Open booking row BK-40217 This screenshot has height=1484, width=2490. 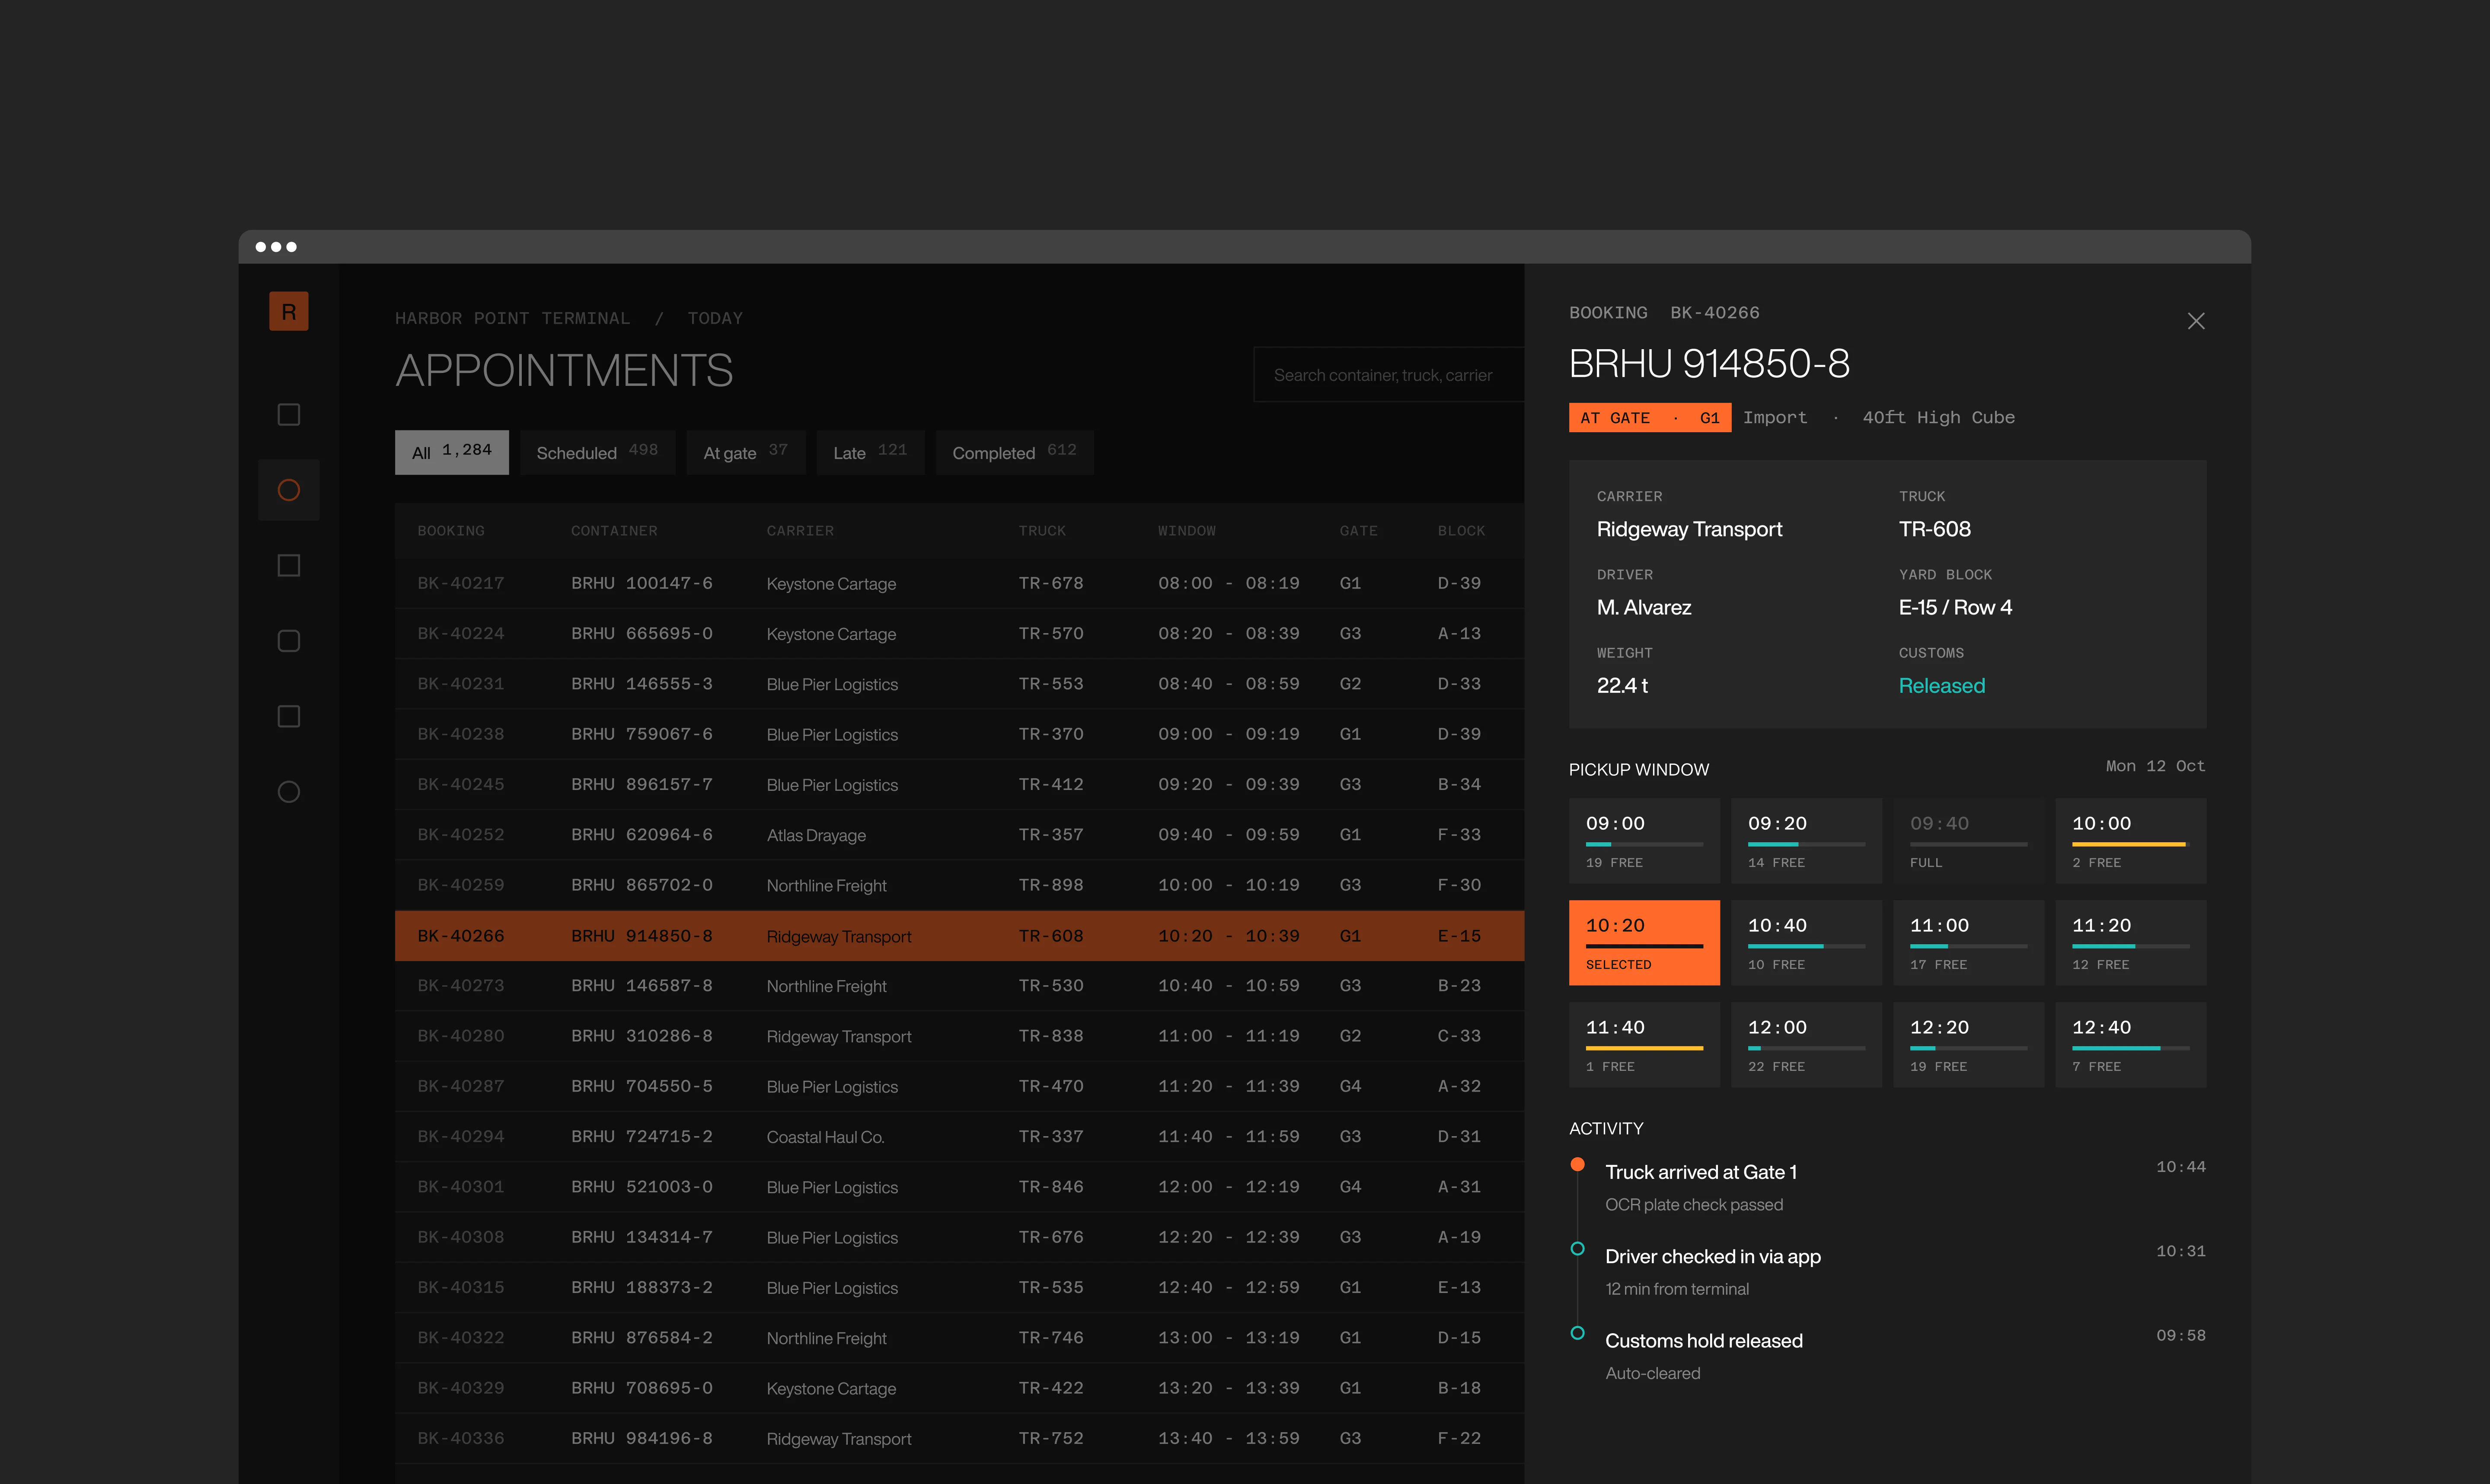pyautogui.click(x=959, y=583)
